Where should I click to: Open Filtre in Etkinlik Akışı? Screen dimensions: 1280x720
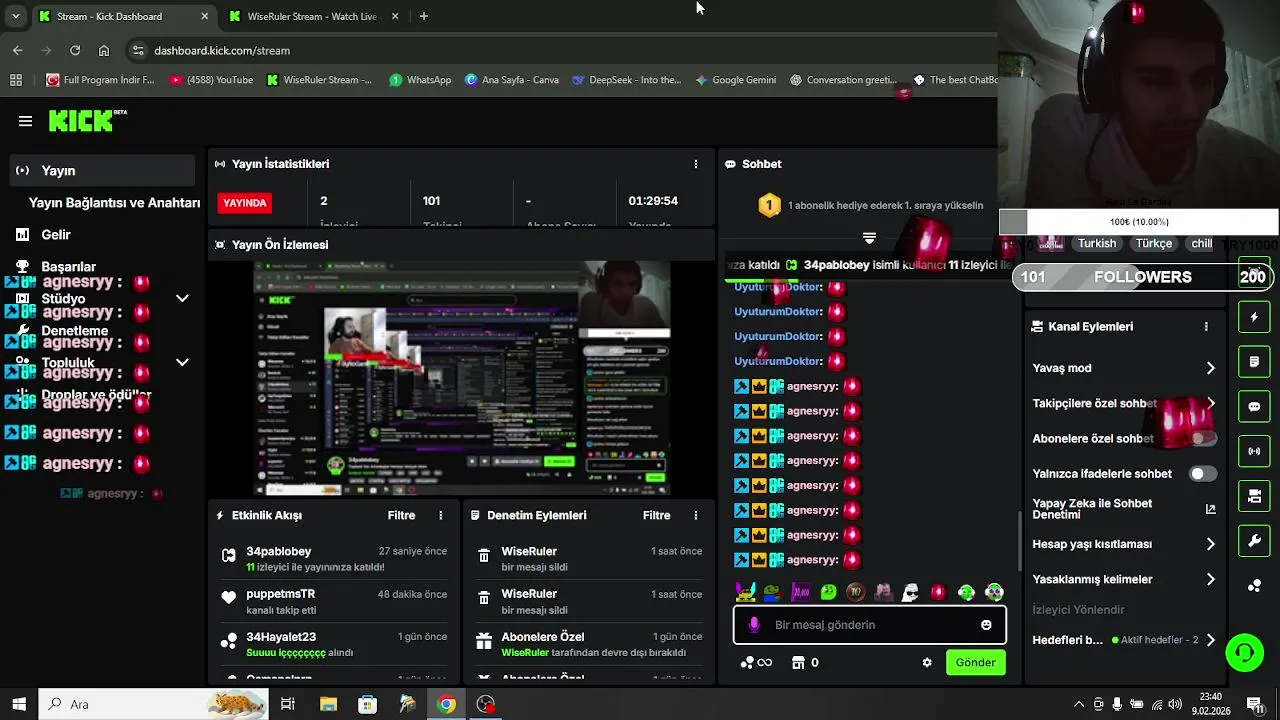coord(401,515)
